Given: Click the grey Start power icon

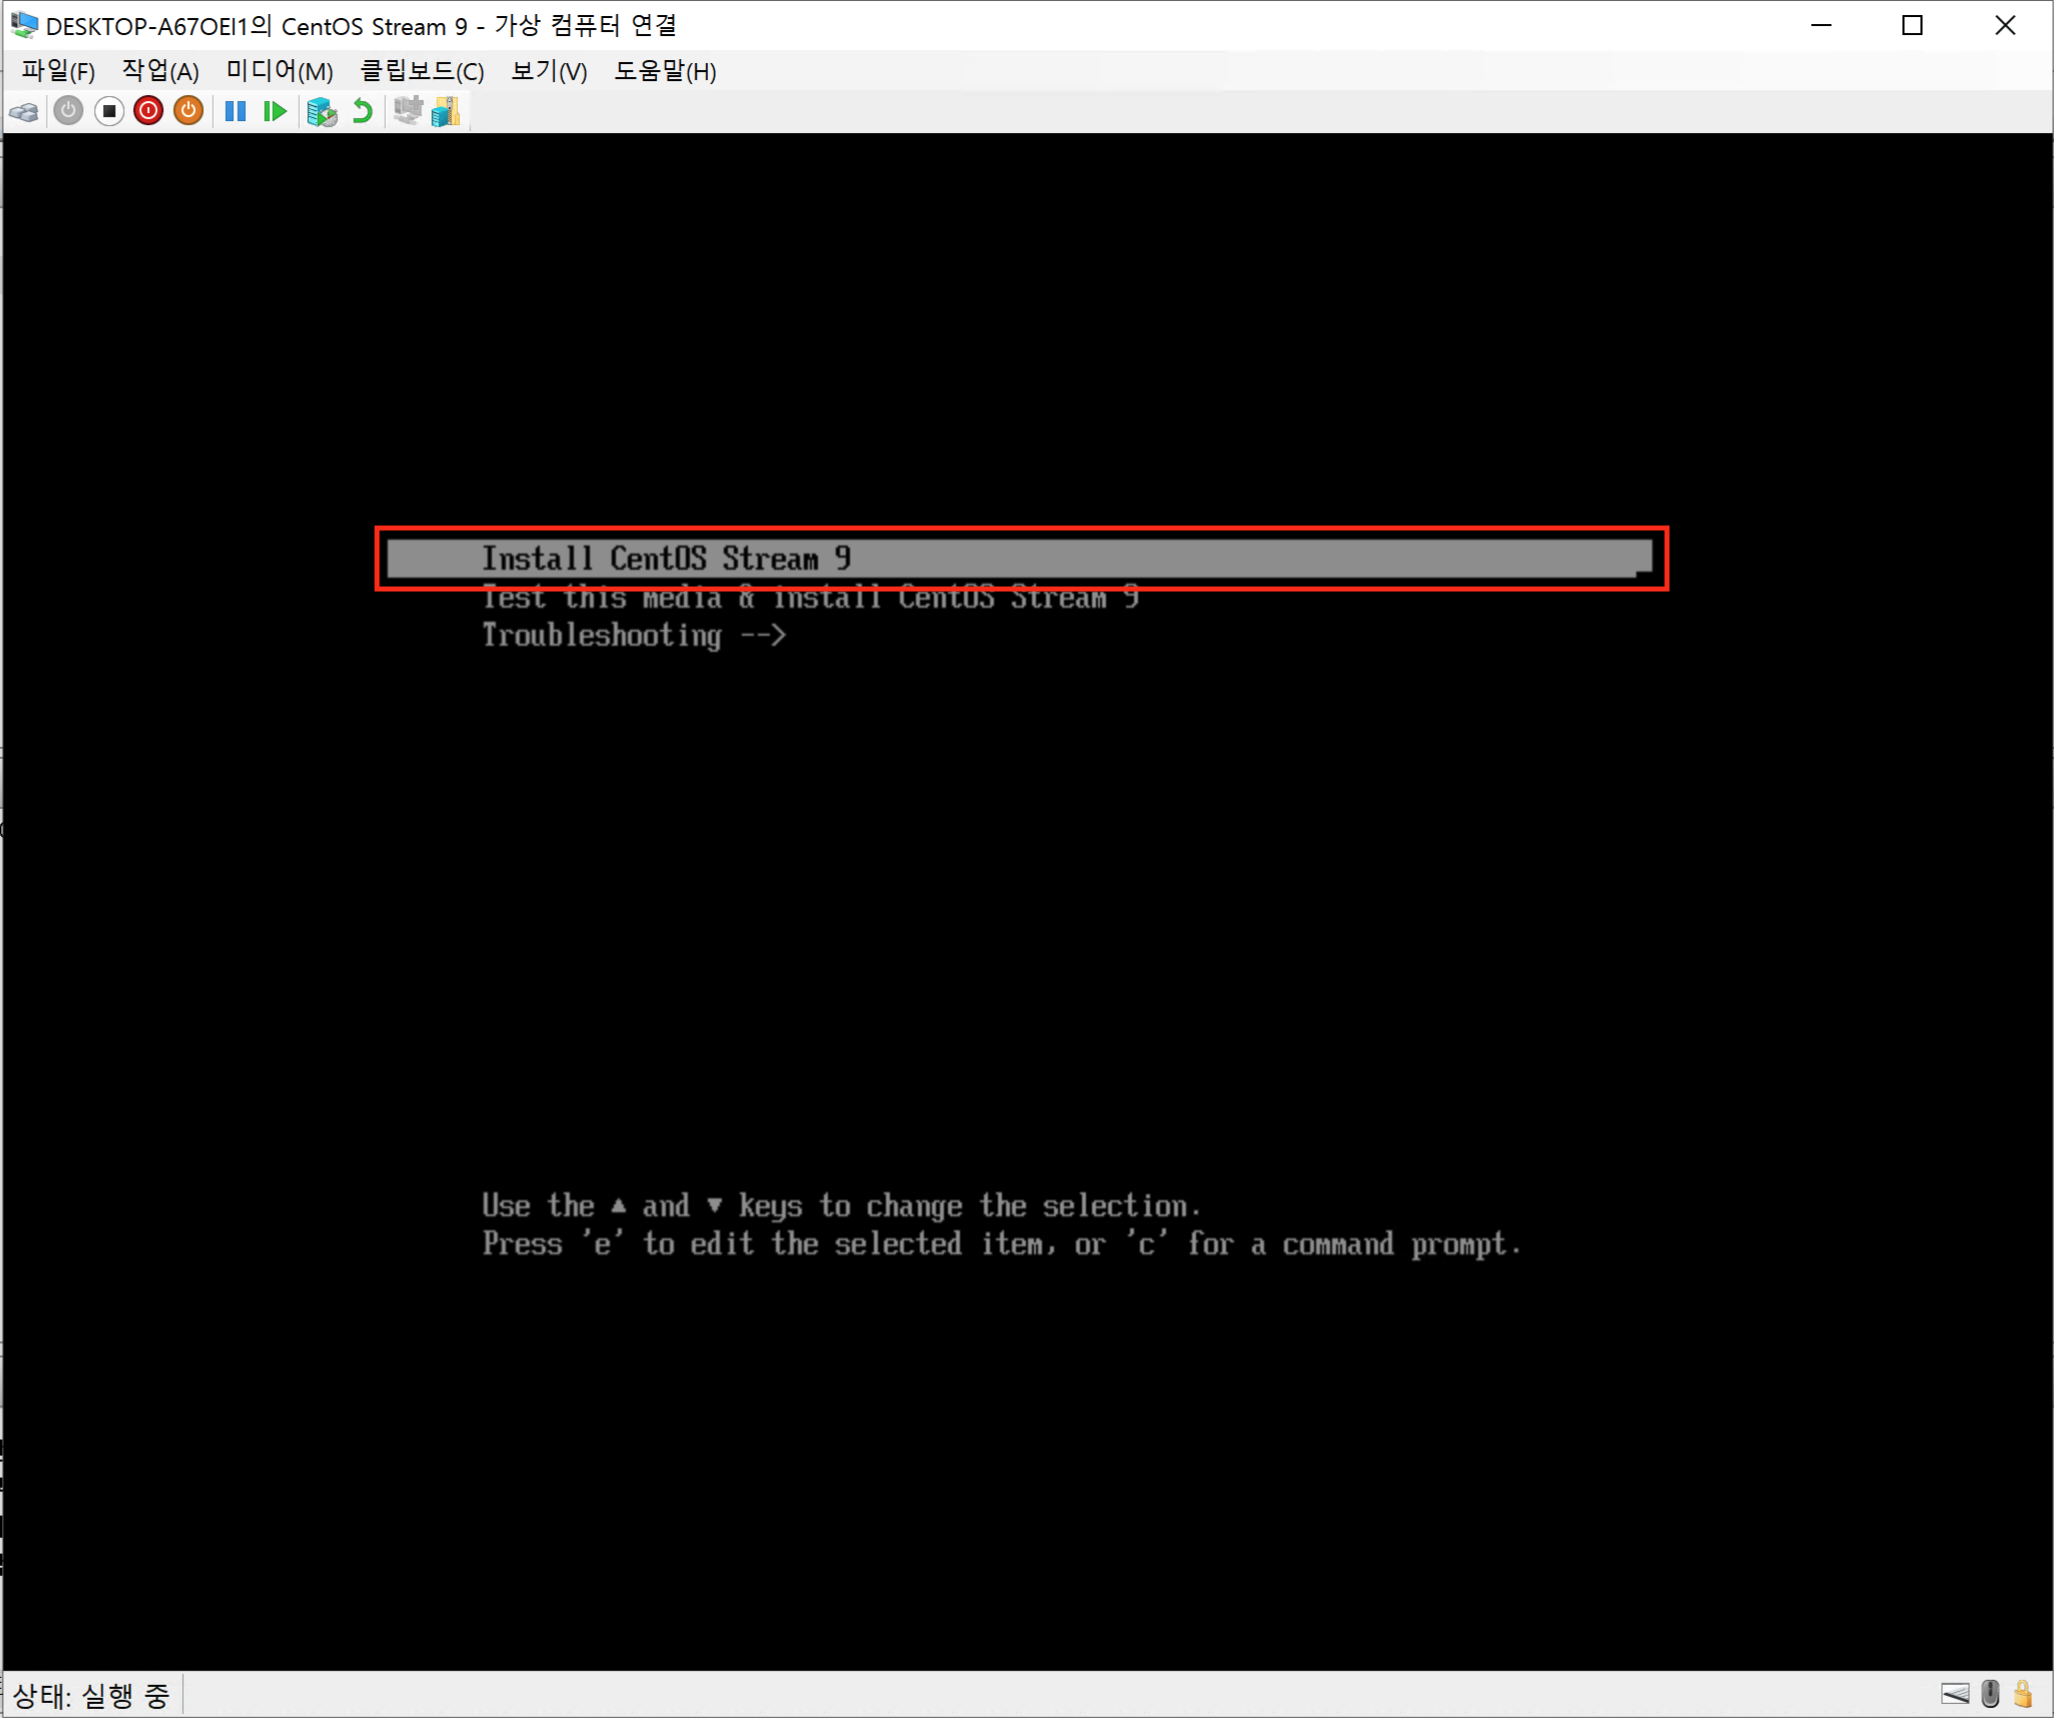Looking at the screenshot, I should click(68, 111).
